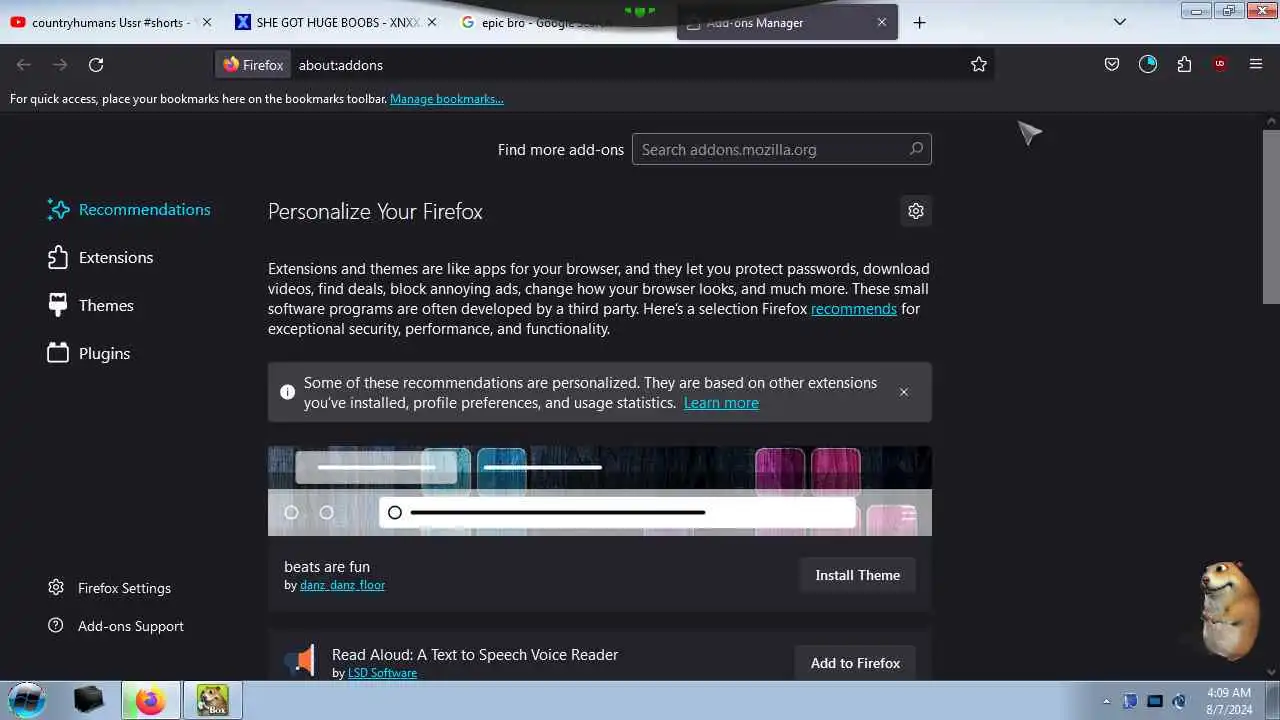Click the Recommendations sparkle icon
Viewport: 1280px width, 720px height.
point(58,209)
